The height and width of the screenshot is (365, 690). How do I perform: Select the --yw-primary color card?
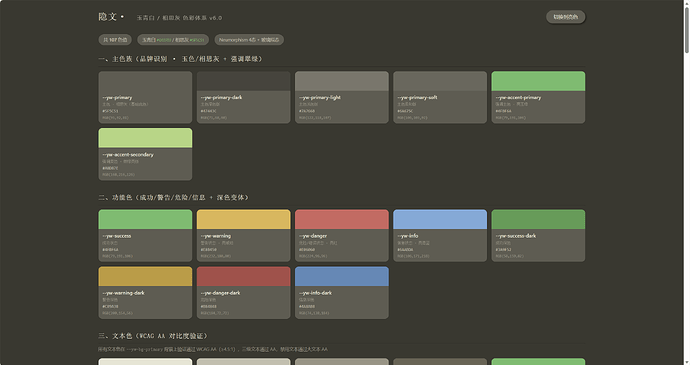click(145, 97)
